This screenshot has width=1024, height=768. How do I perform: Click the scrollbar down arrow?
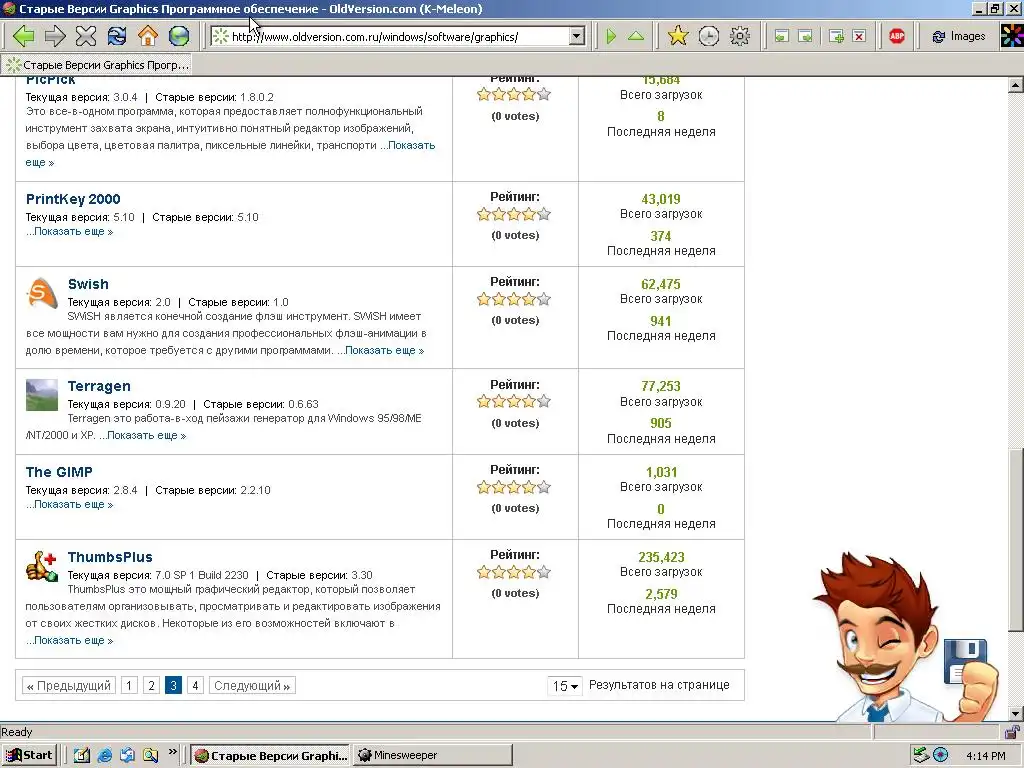tap(1016, 713)
